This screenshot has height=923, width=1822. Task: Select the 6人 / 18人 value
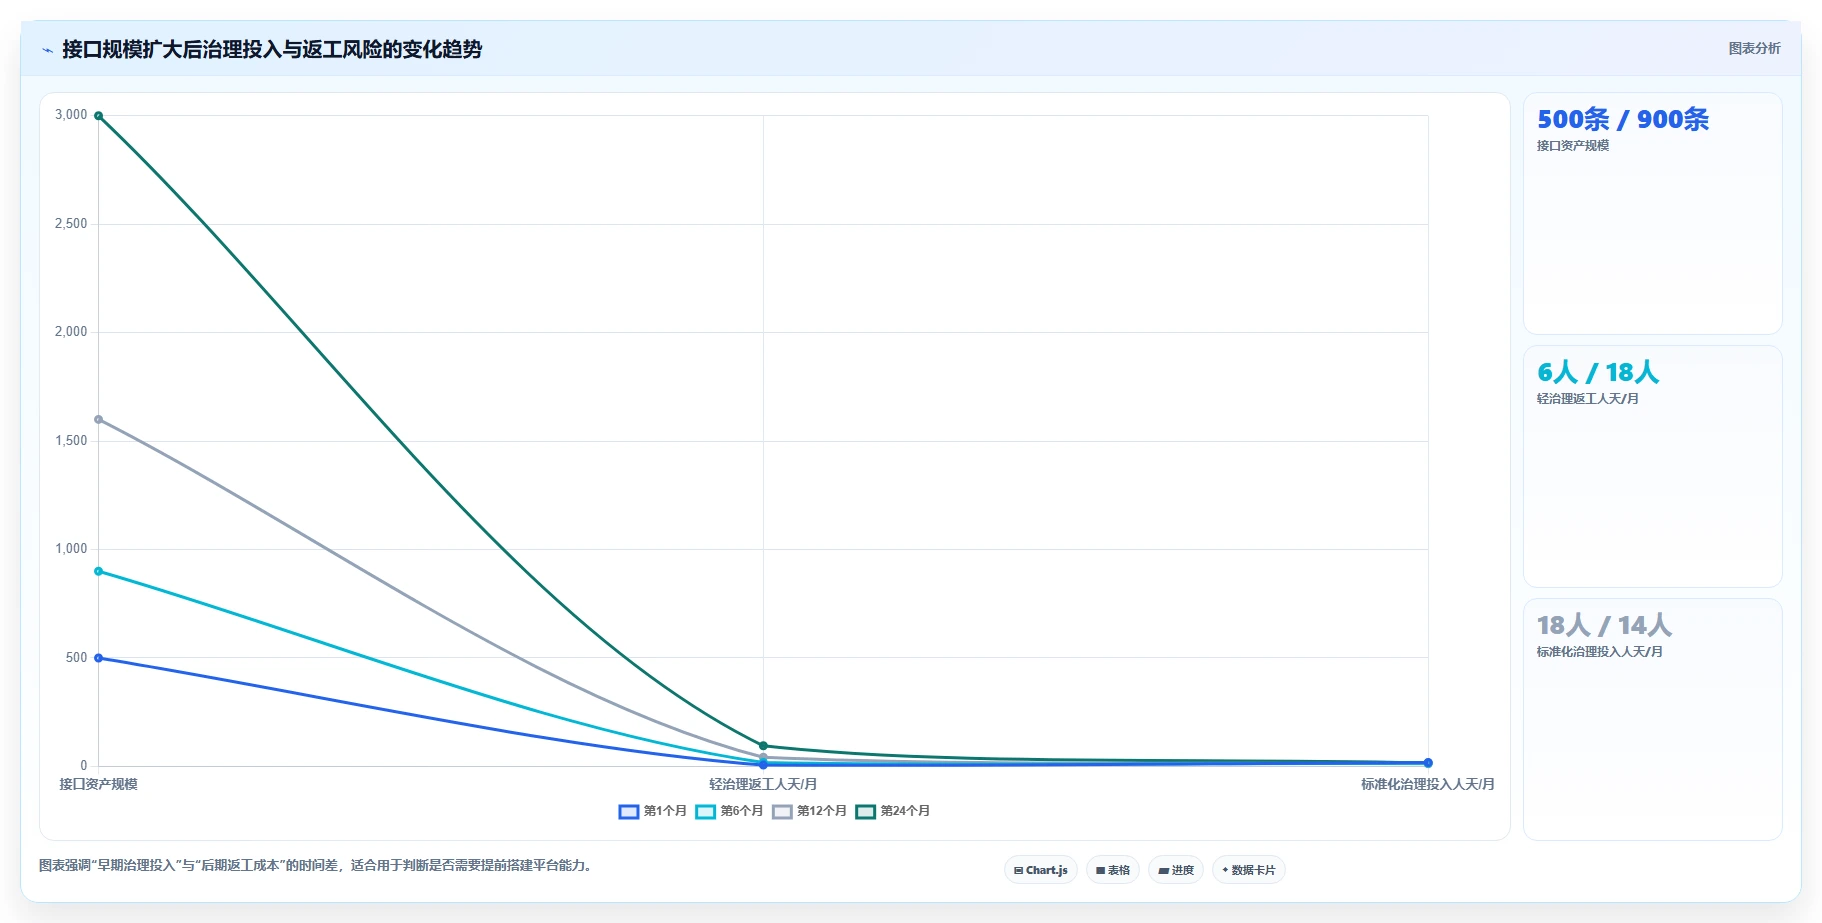point(1597,372)
